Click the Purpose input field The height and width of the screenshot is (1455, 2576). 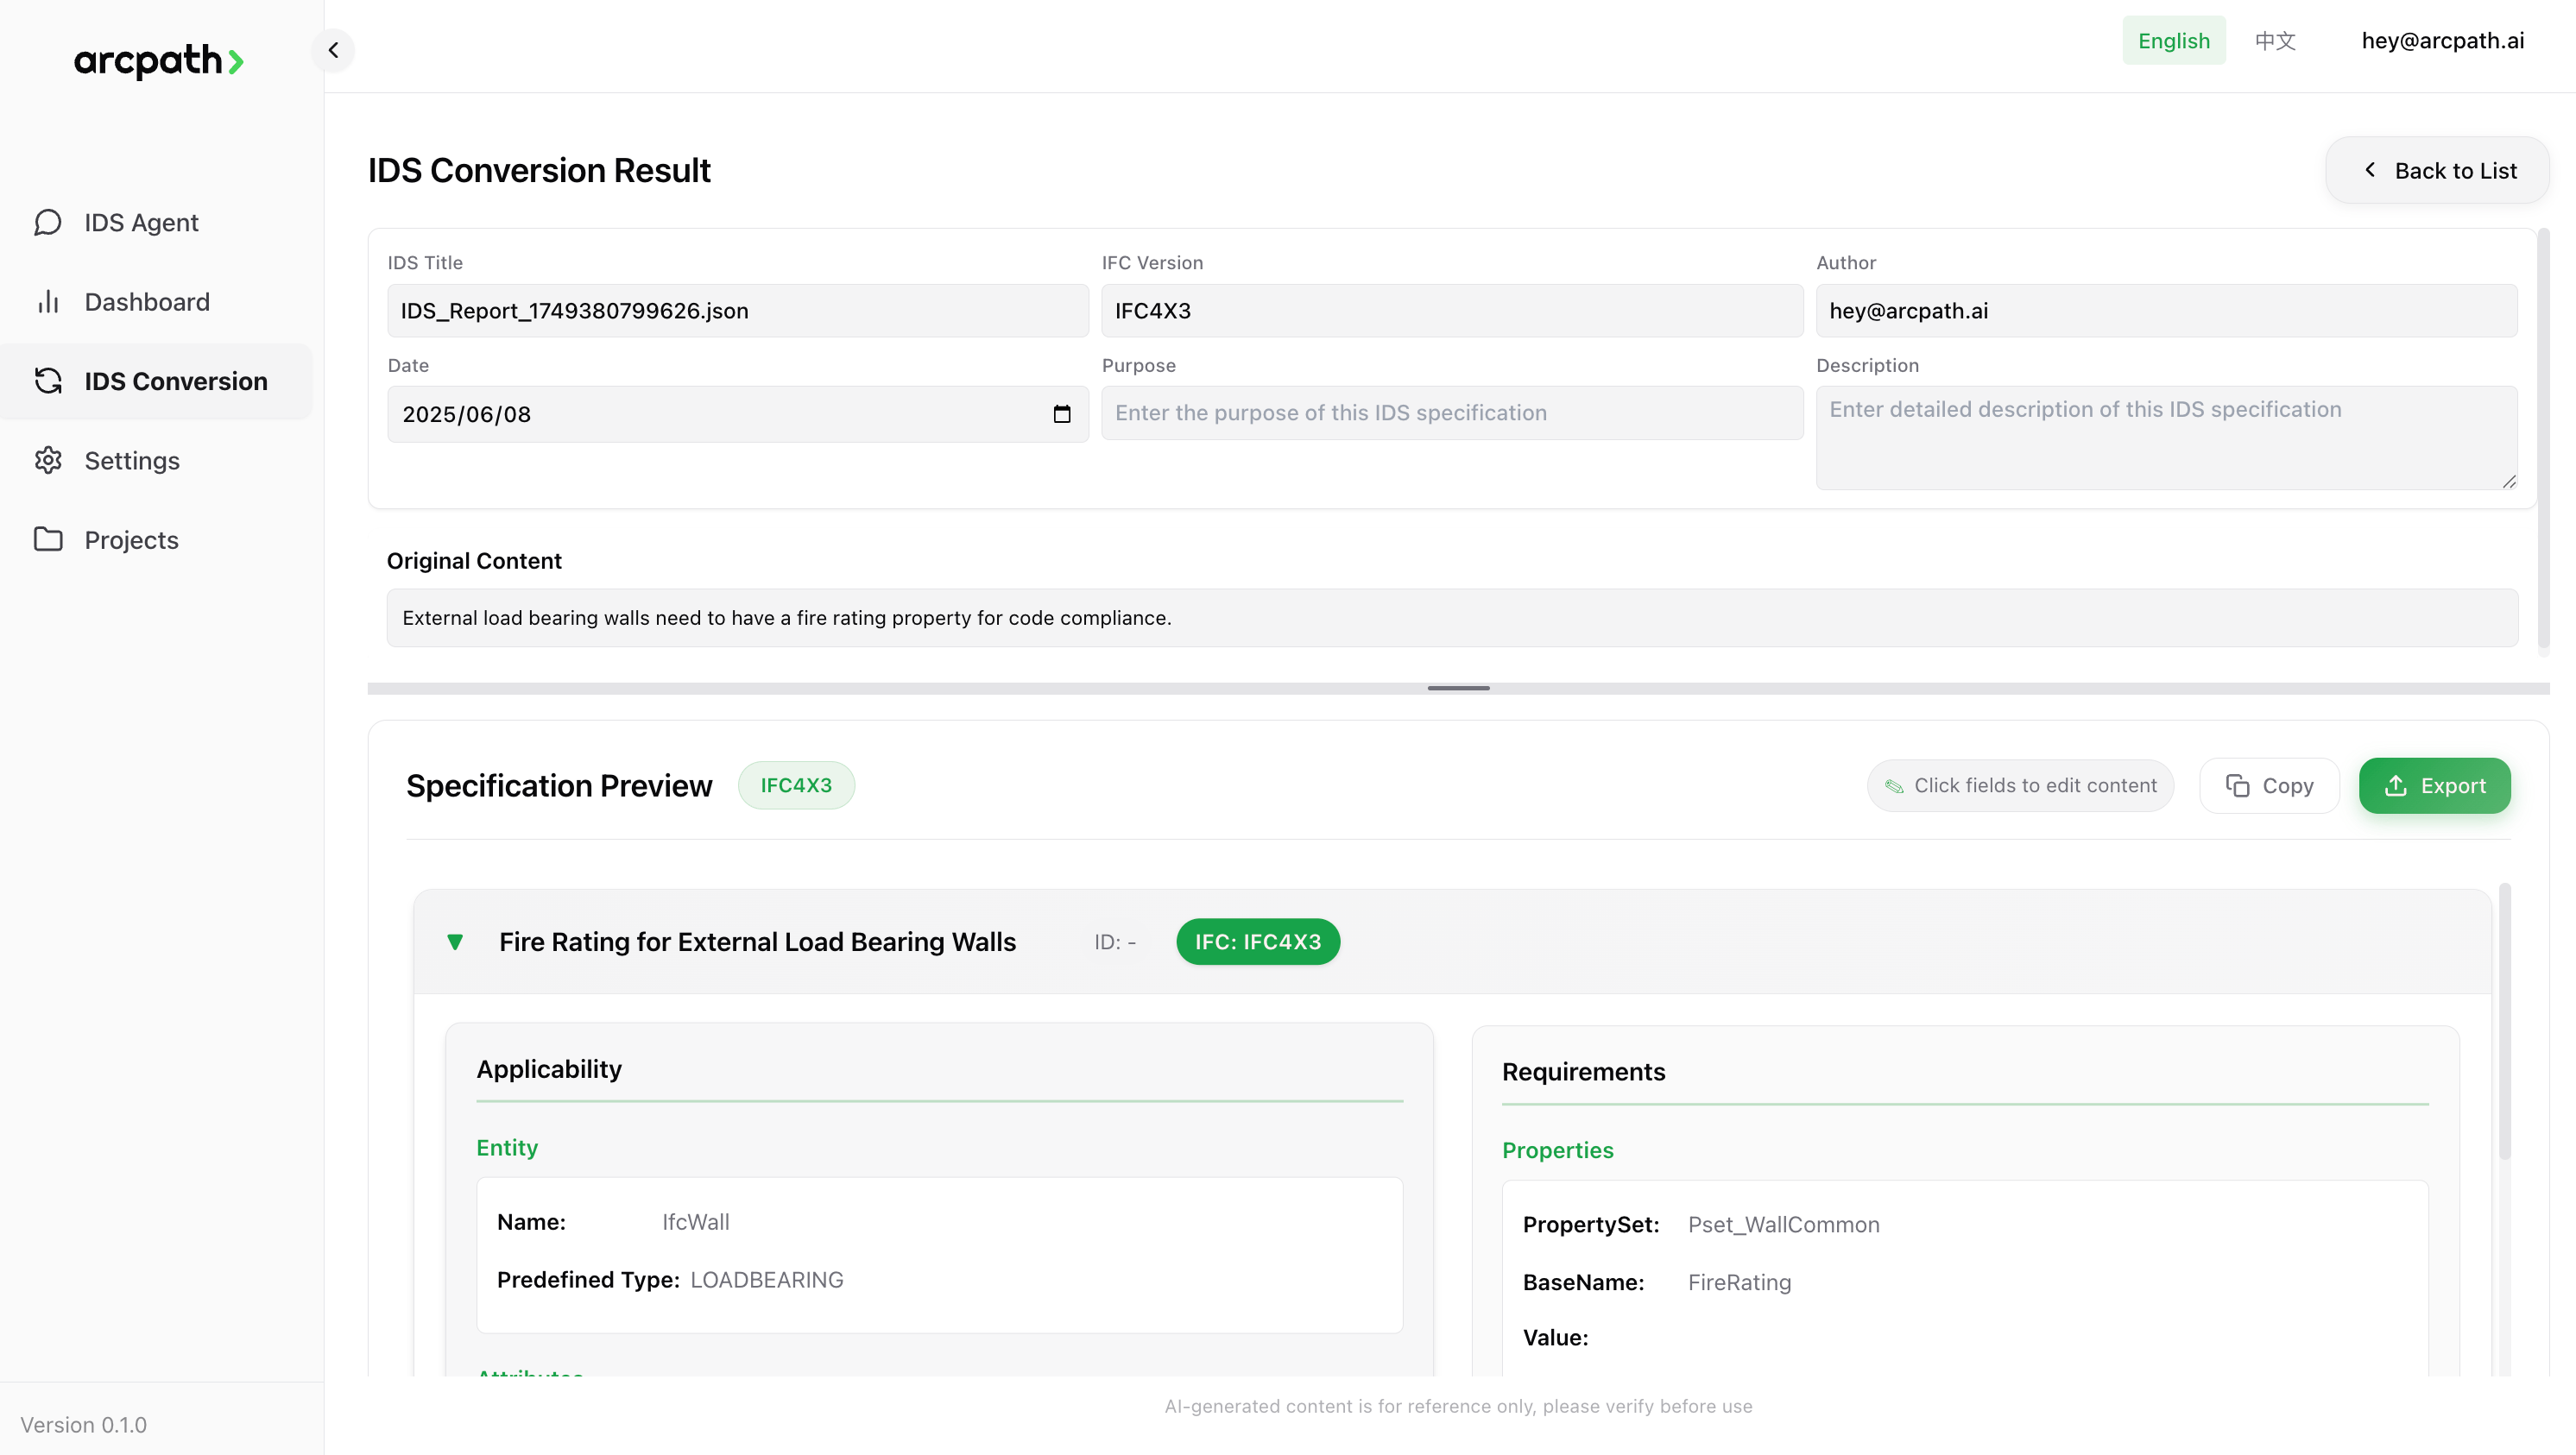click(1452, 413)
